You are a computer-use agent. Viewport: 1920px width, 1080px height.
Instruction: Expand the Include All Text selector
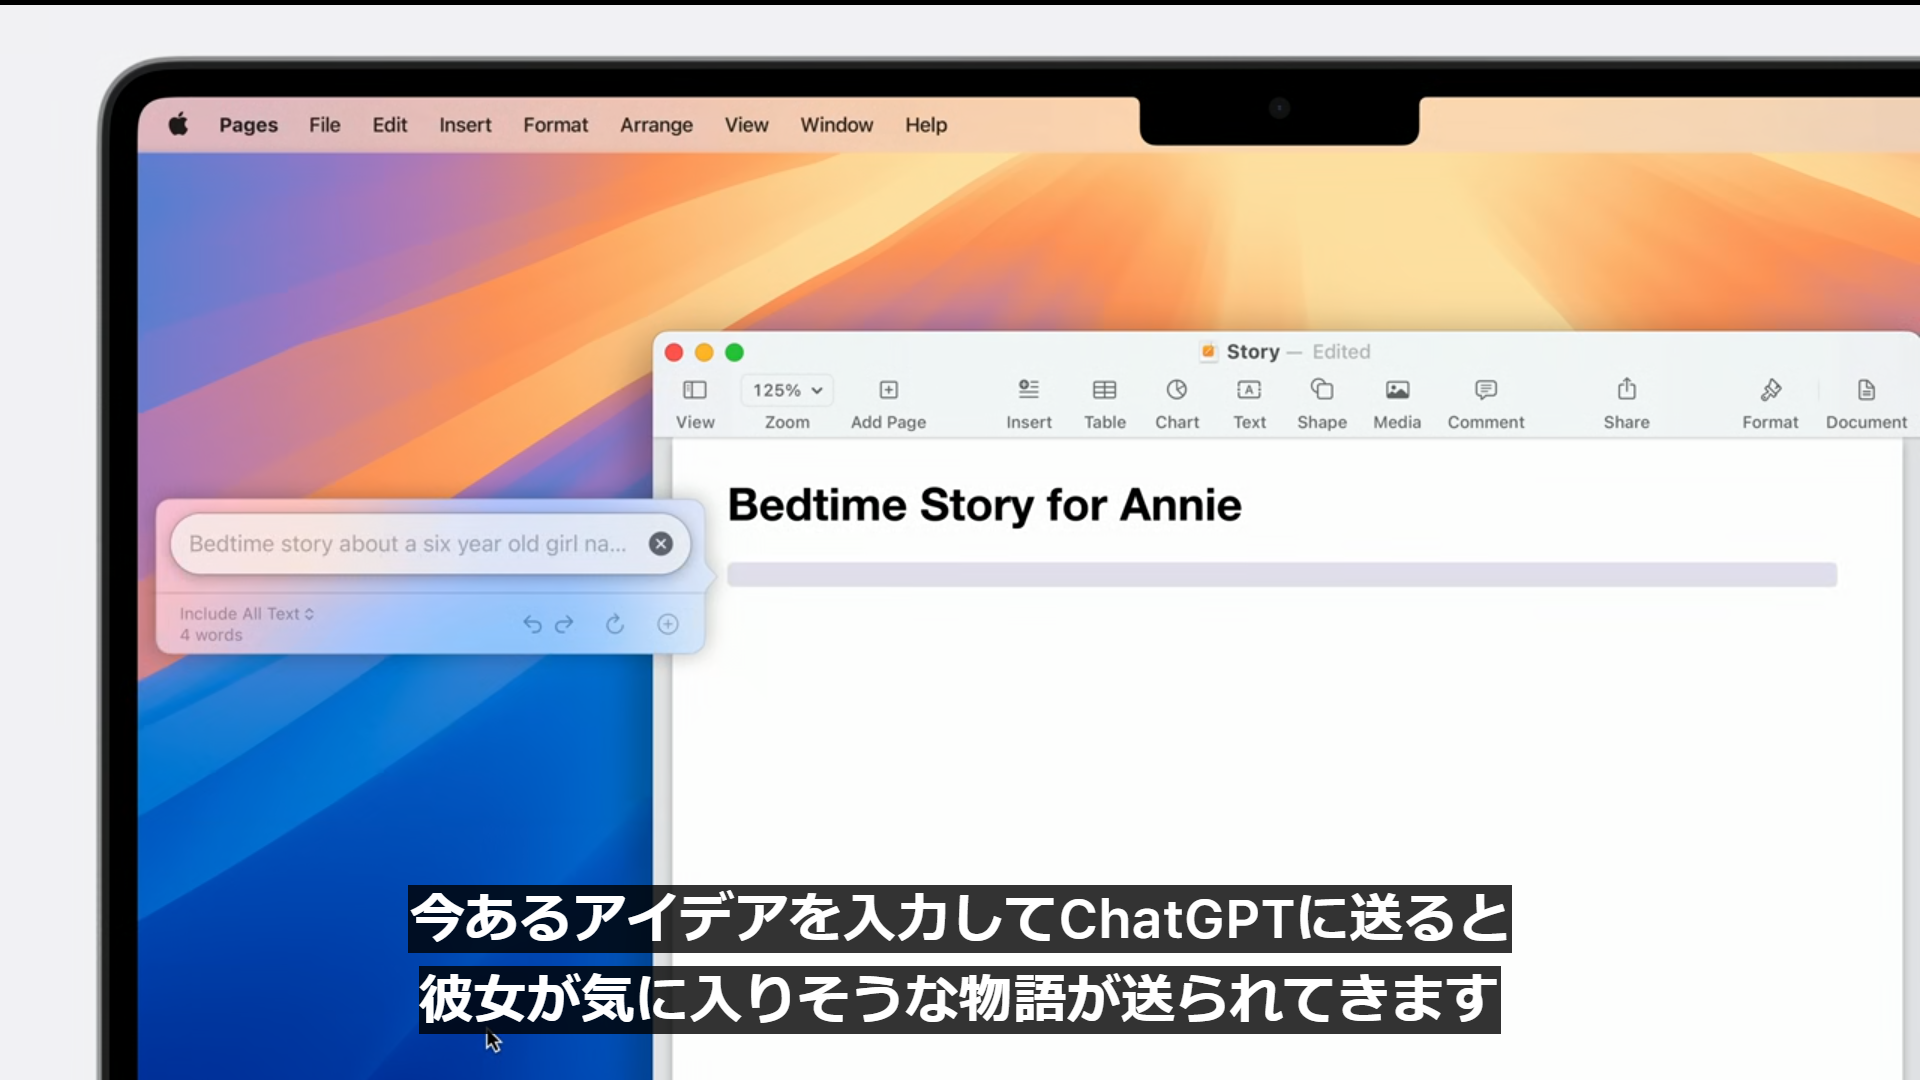247,614
